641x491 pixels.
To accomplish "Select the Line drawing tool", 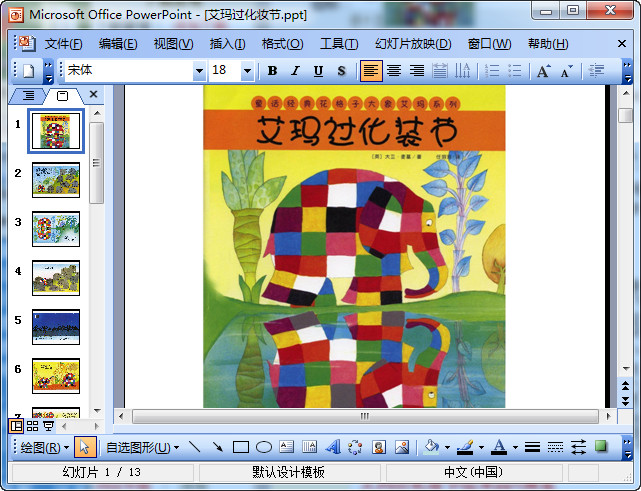I will pos(195,447).
